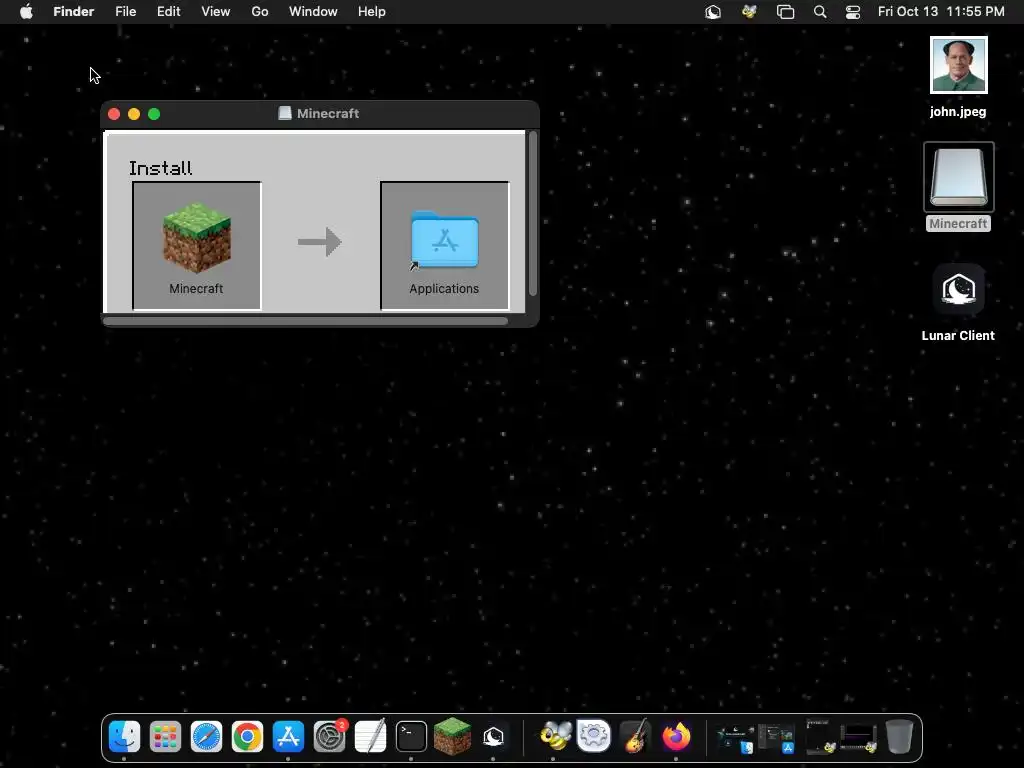Image resolution: width=1024 pixels, height=768 pixels.
Task: Open the Go menu
Action: pyautogui.click(x=260, y=12)
